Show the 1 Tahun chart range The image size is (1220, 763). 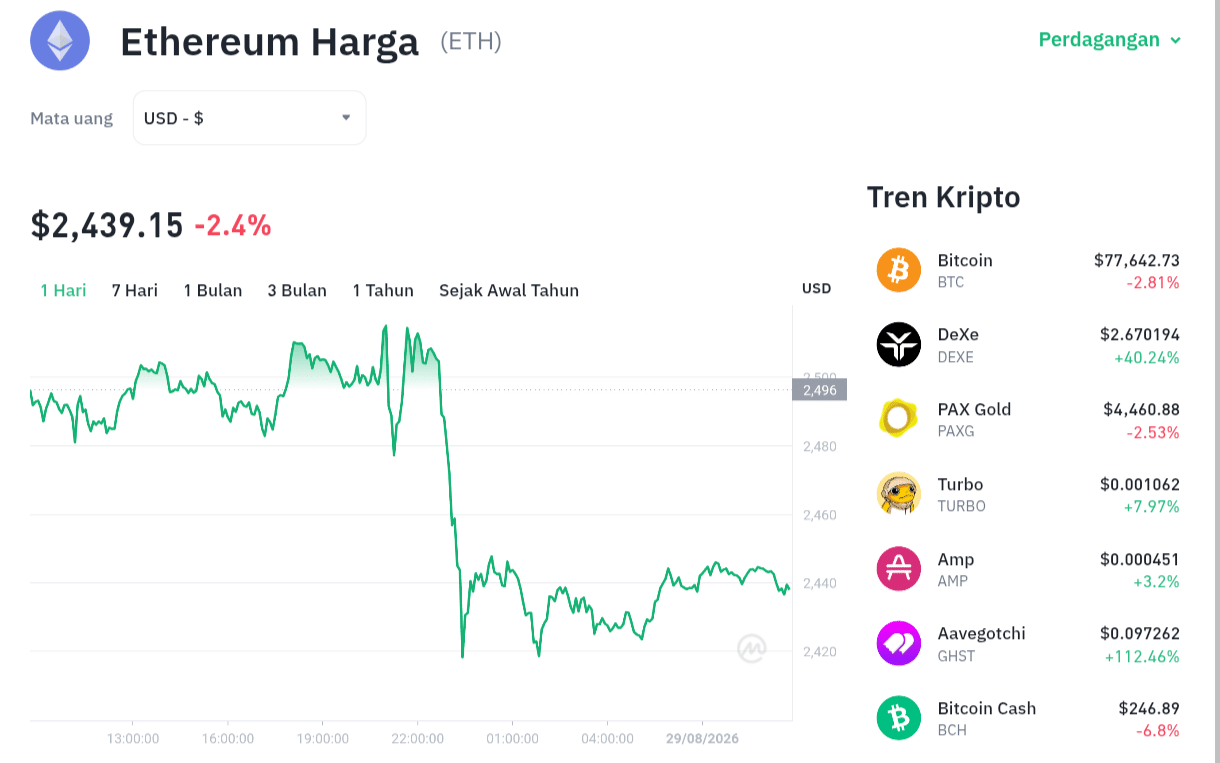pos(383,290)
